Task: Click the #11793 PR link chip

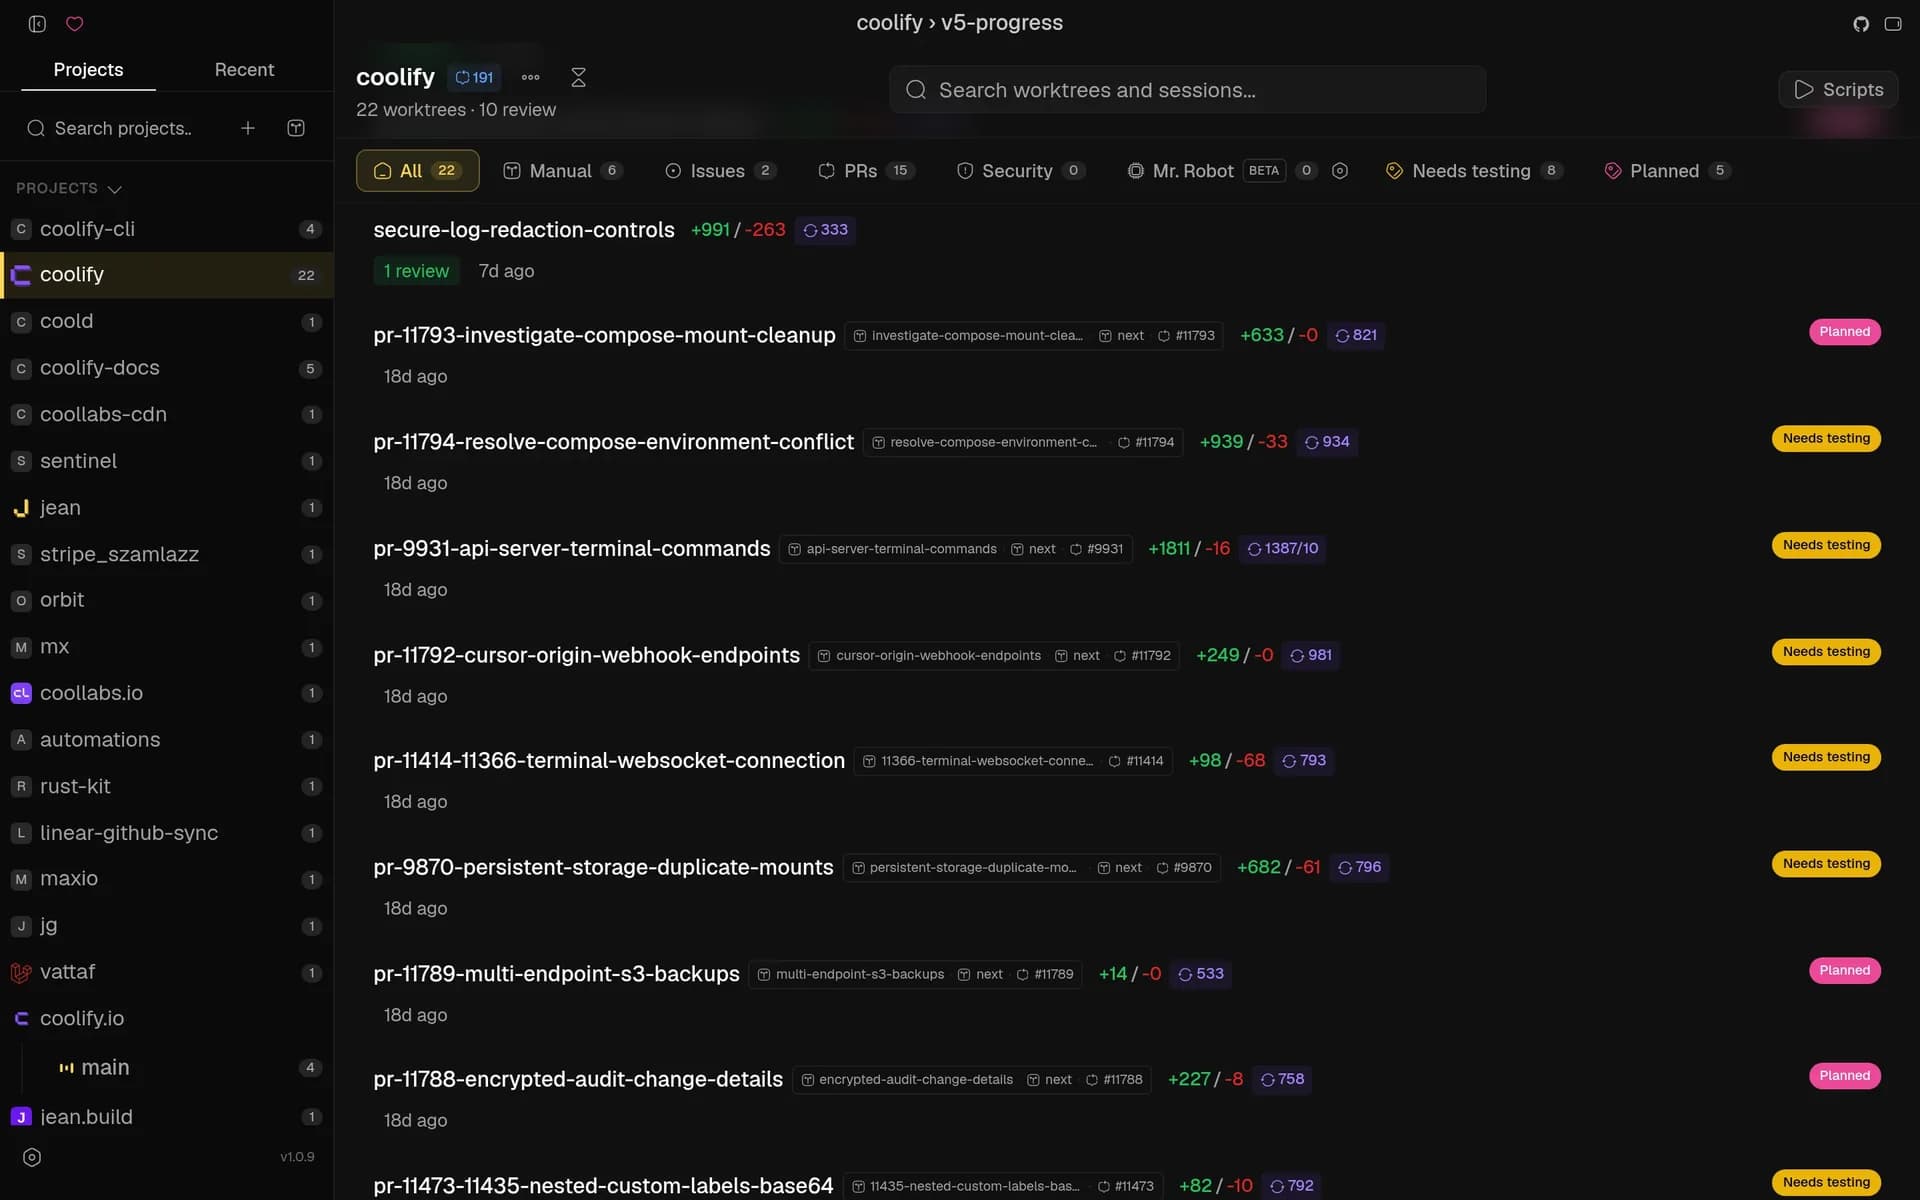Action: pos(1186,336)
